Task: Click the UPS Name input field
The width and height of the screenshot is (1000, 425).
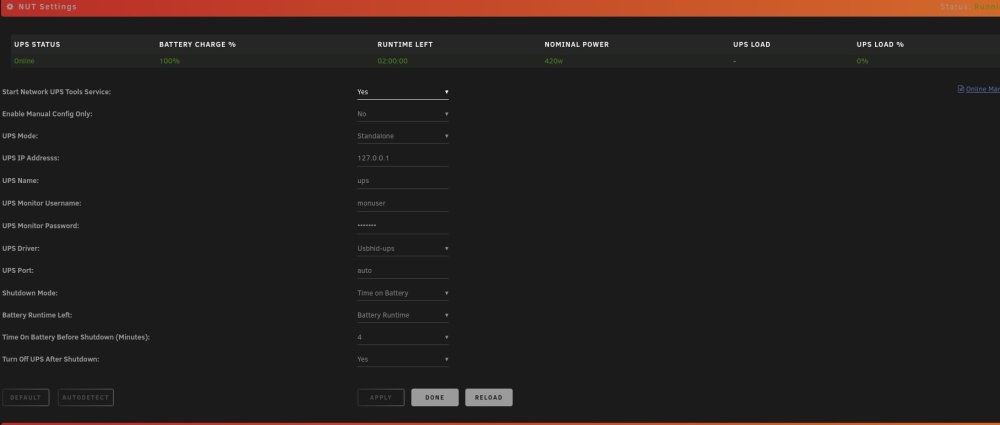Action: tap(402, 181)
